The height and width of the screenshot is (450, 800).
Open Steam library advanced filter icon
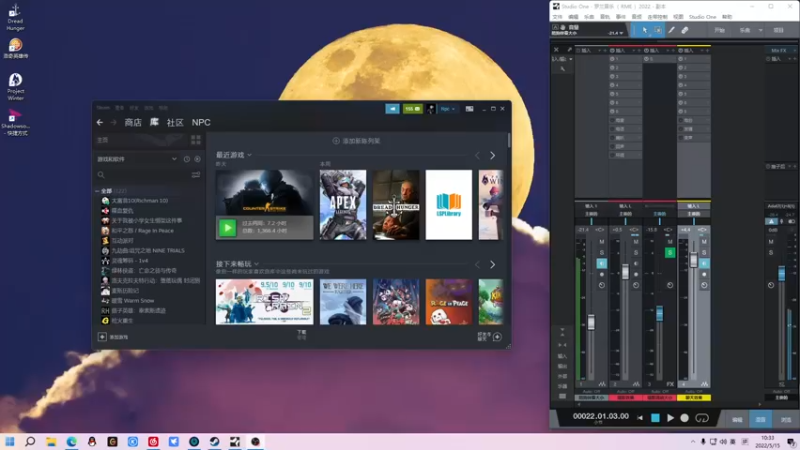[x=196, y=175]
